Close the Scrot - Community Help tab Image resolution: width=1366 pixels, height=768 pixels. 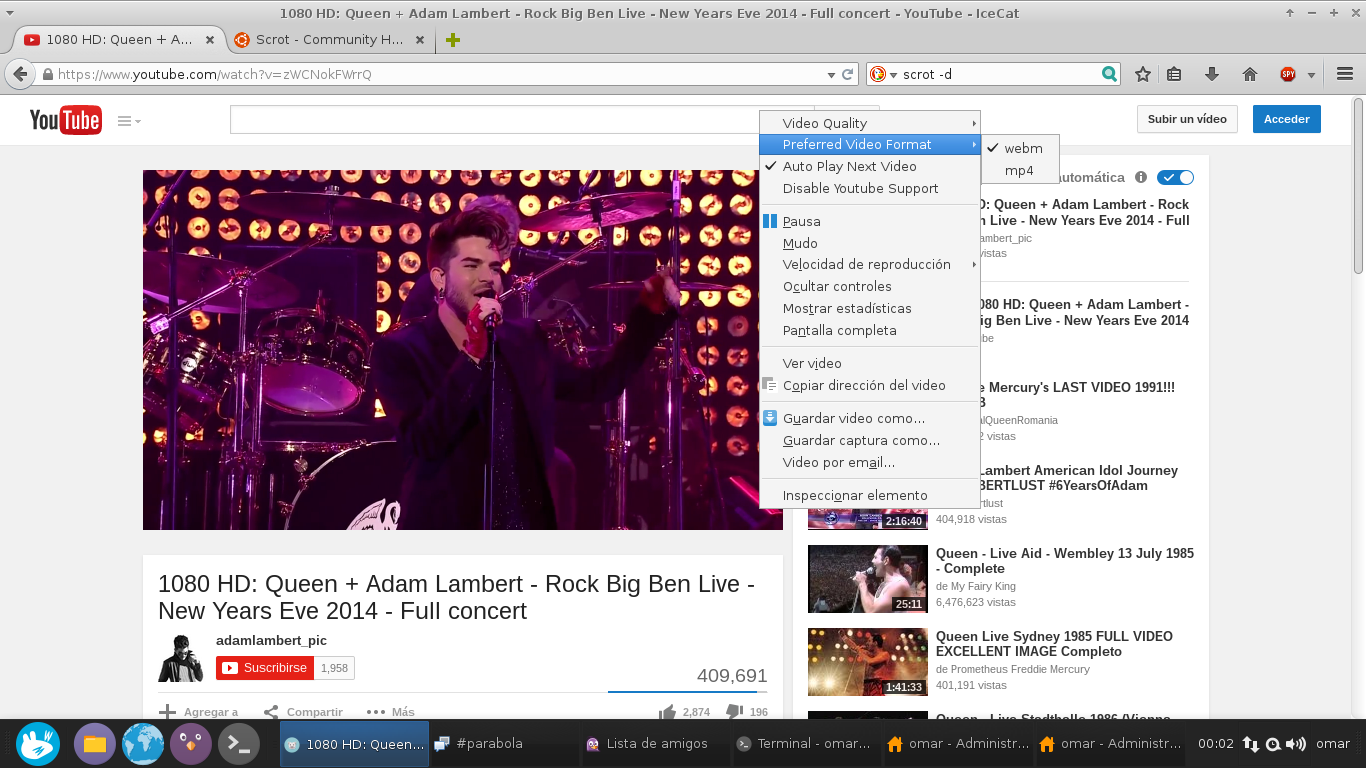[x=420, y=40]
